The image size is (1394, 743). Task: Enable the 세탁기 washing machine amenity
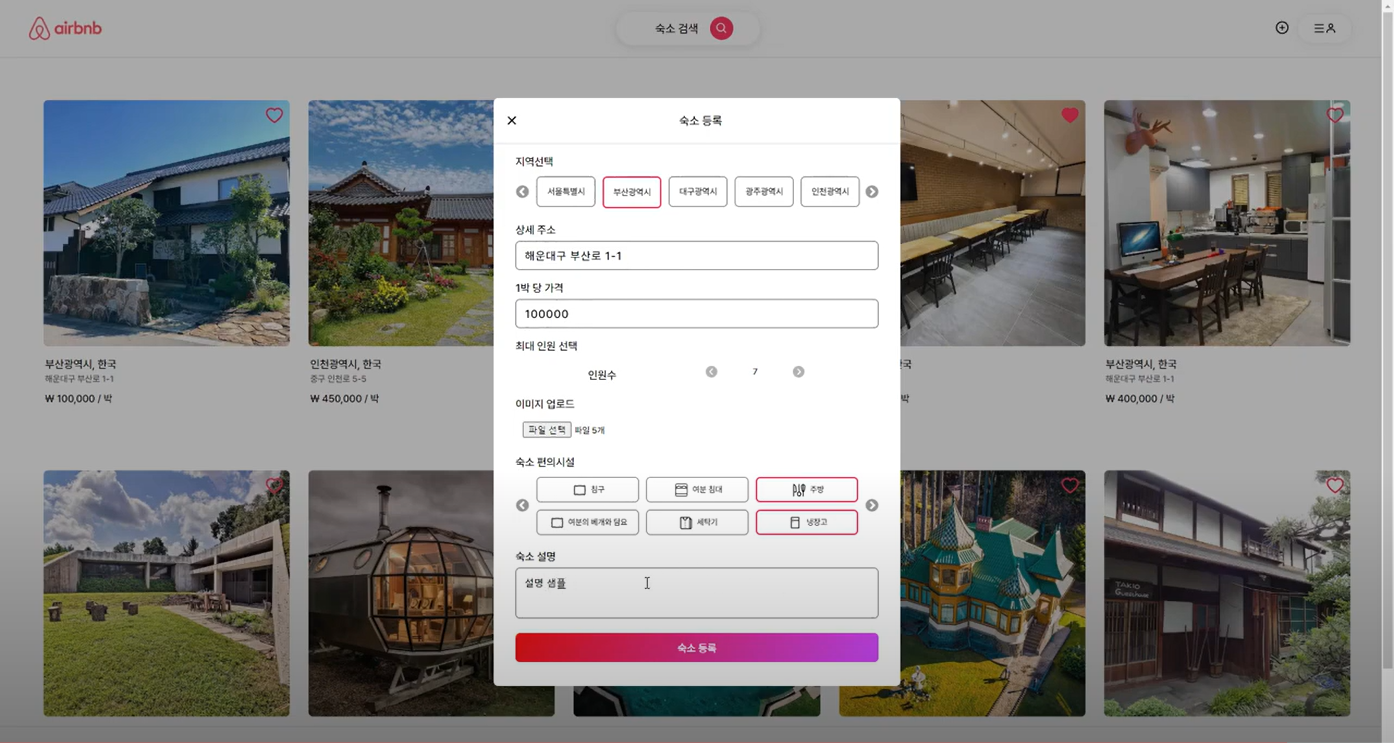click(x=697, y=522)
